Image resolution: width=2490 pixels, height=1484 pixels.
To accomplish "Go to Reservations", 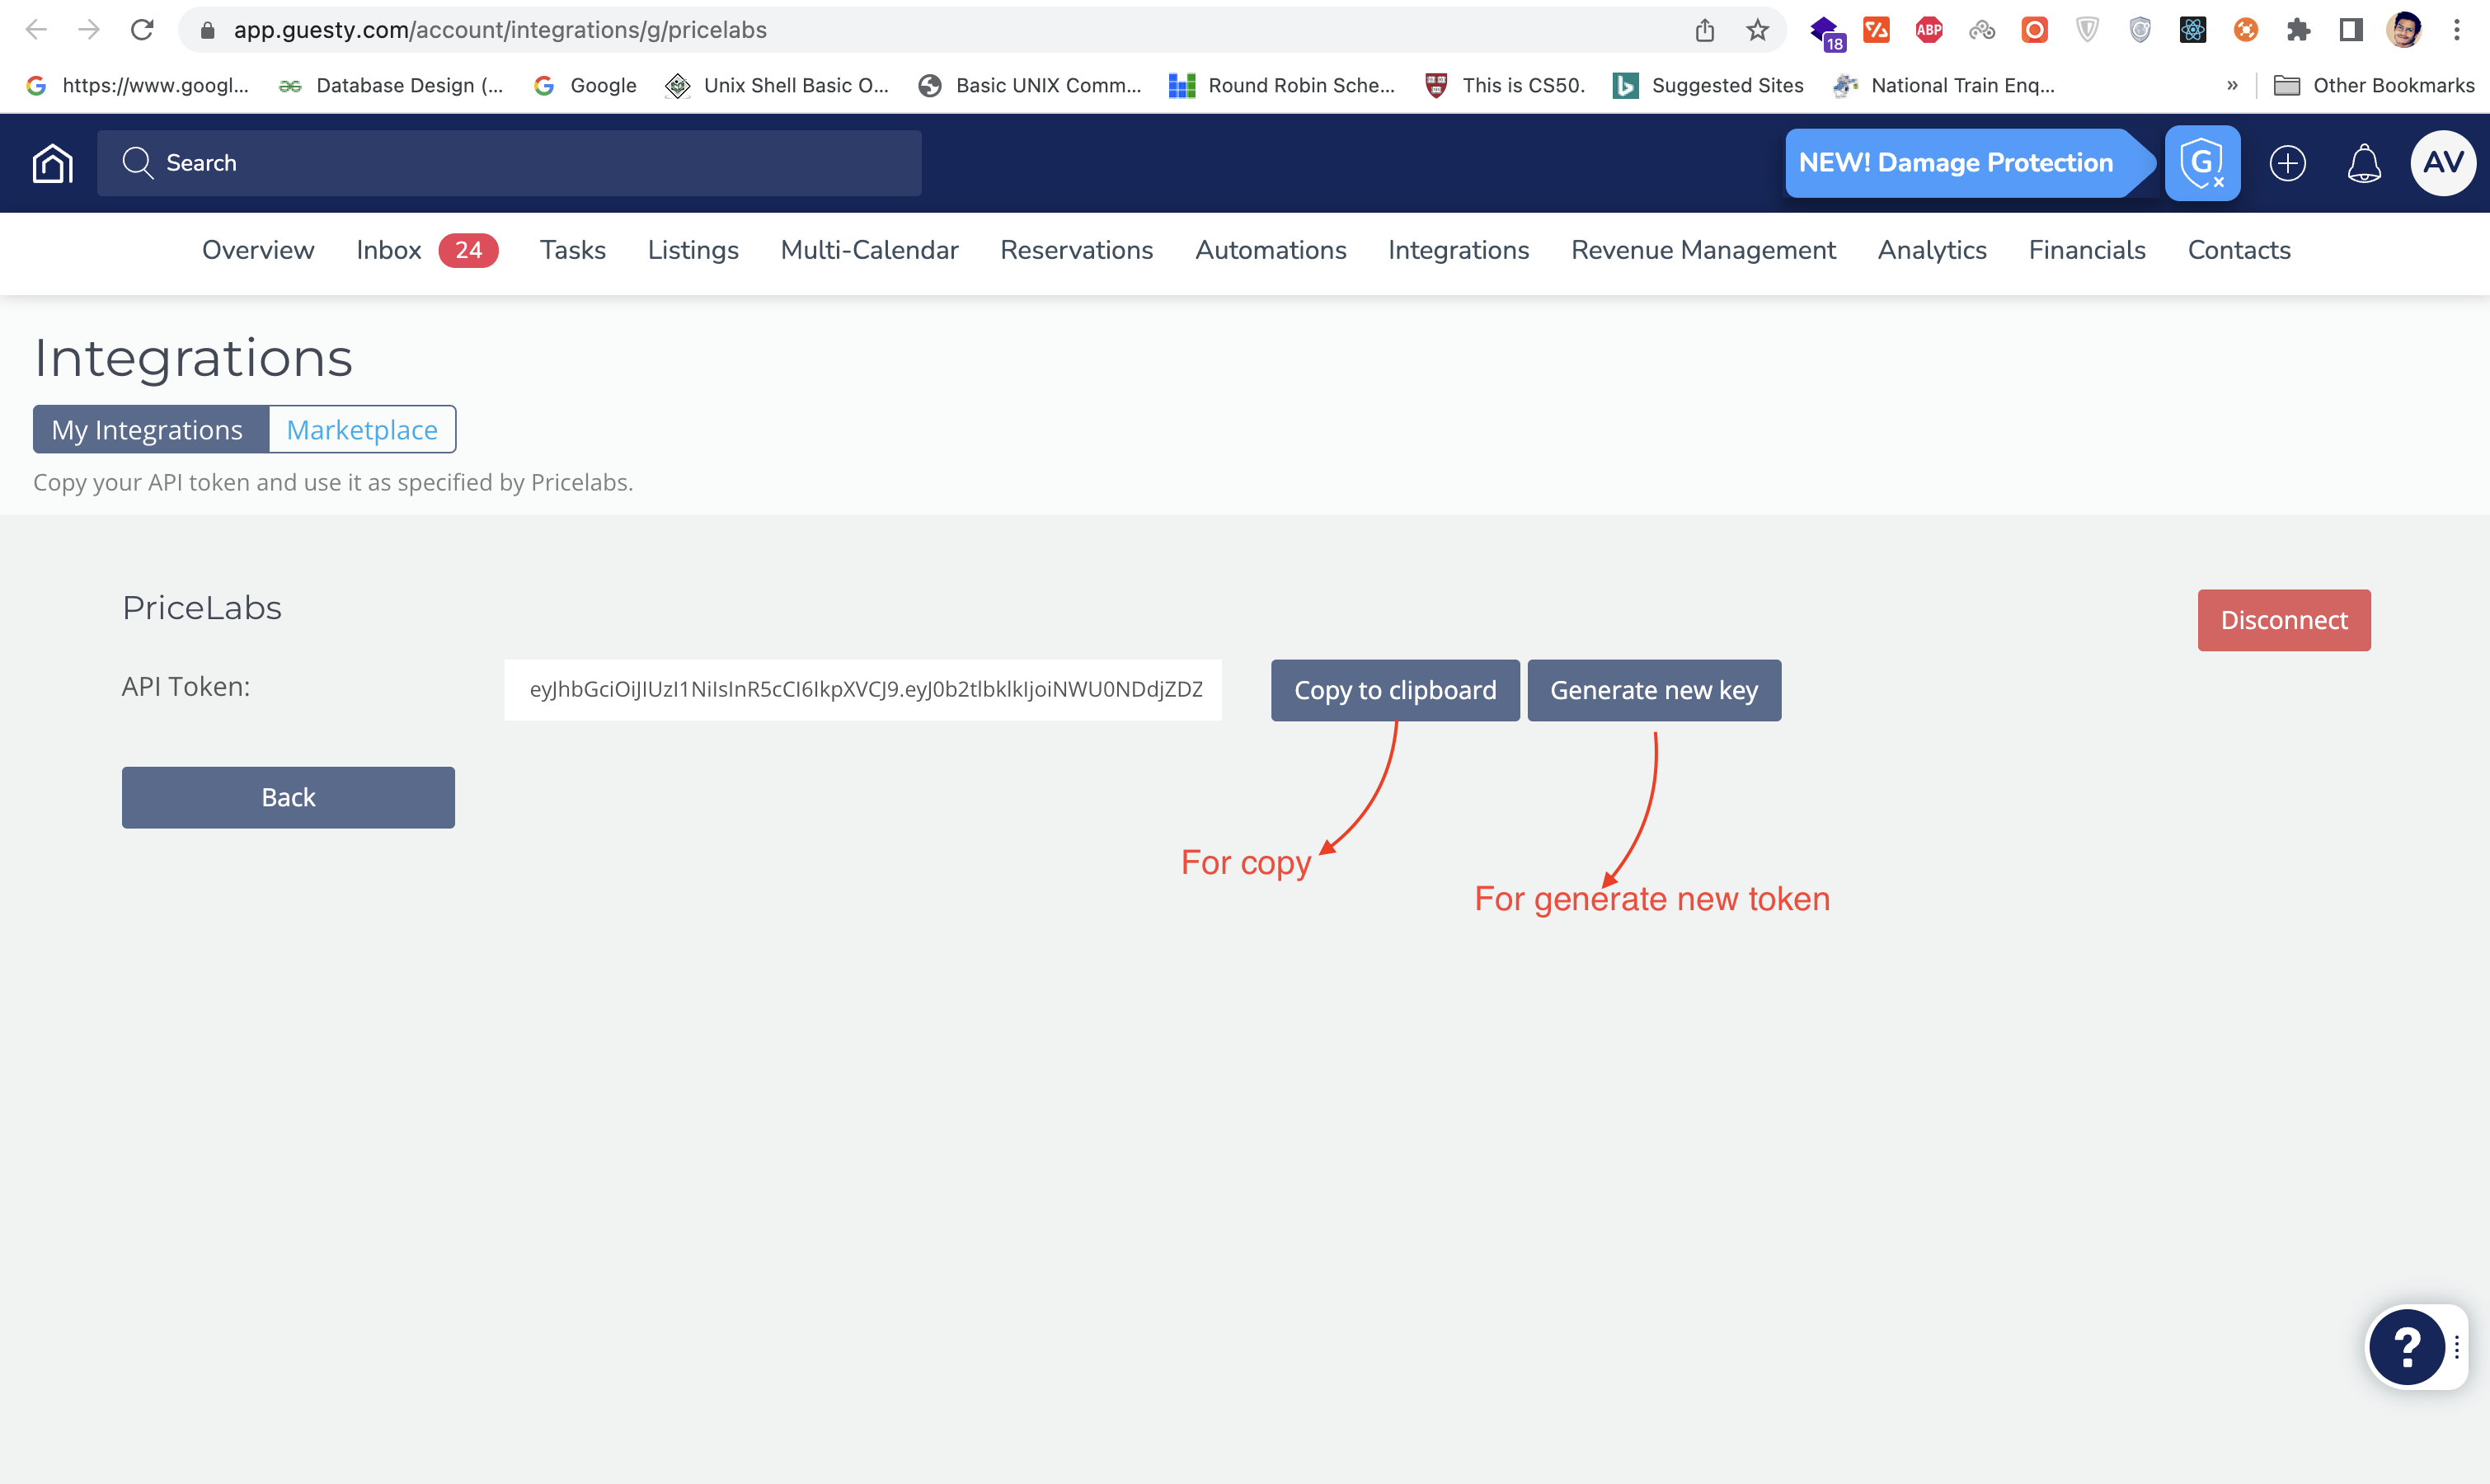I will (1076, 250).
